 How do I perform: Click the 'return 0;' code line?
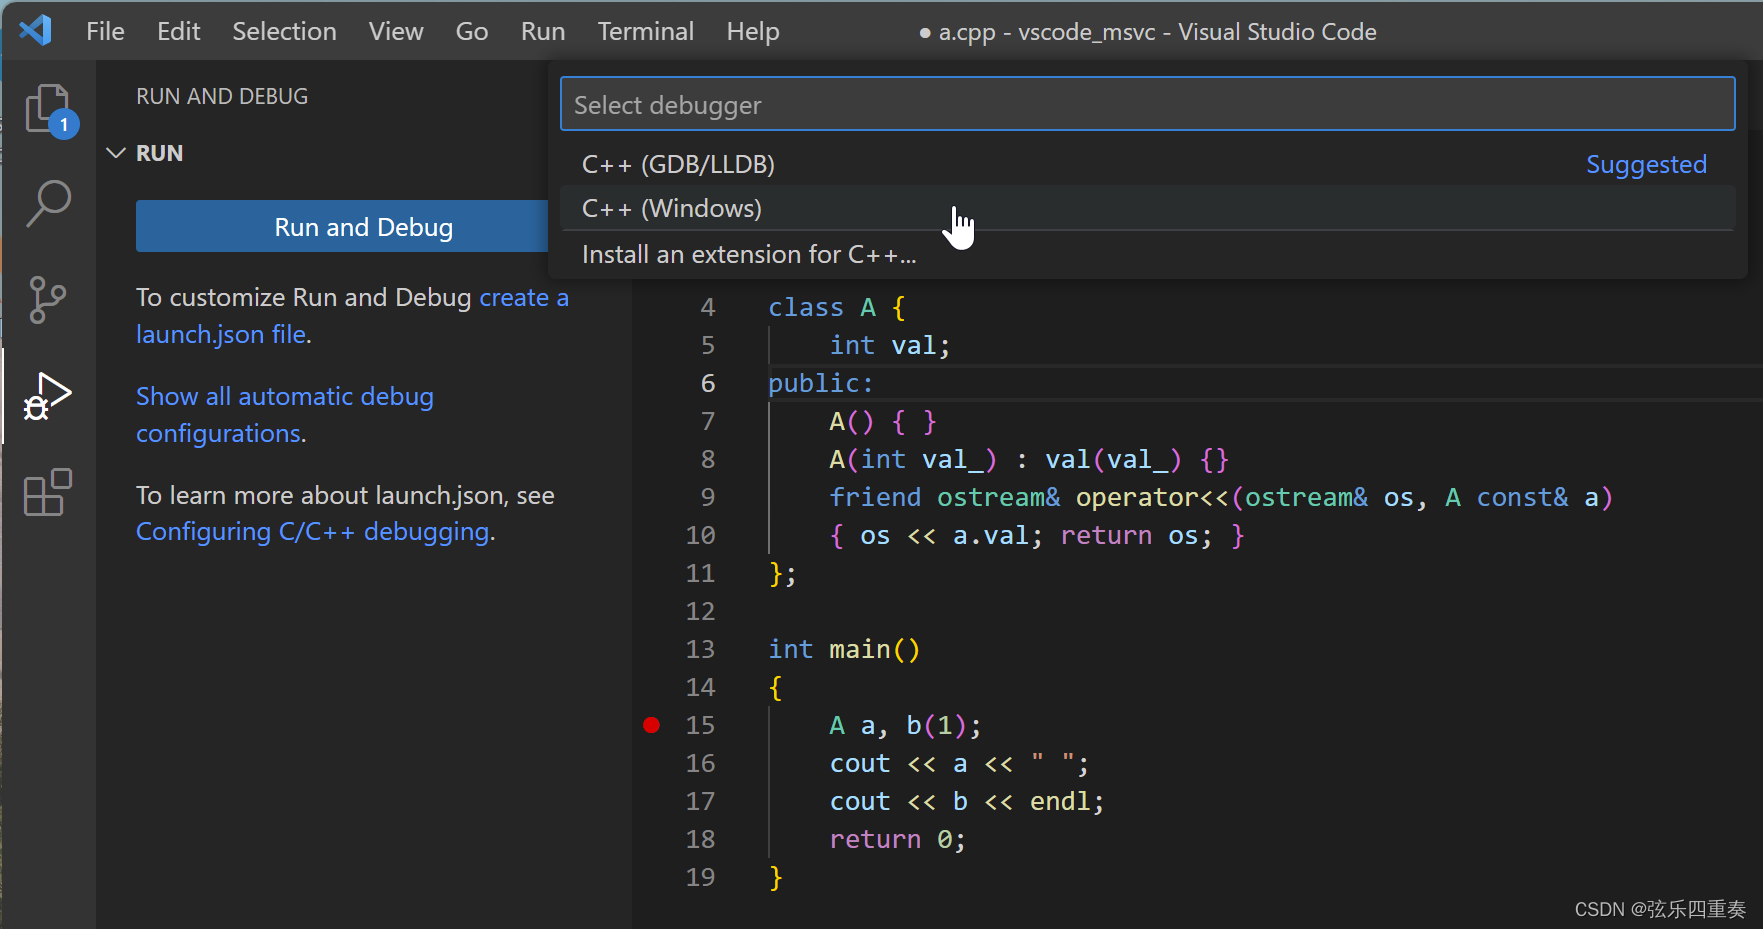pyautogui.click(x=898, y=839)
